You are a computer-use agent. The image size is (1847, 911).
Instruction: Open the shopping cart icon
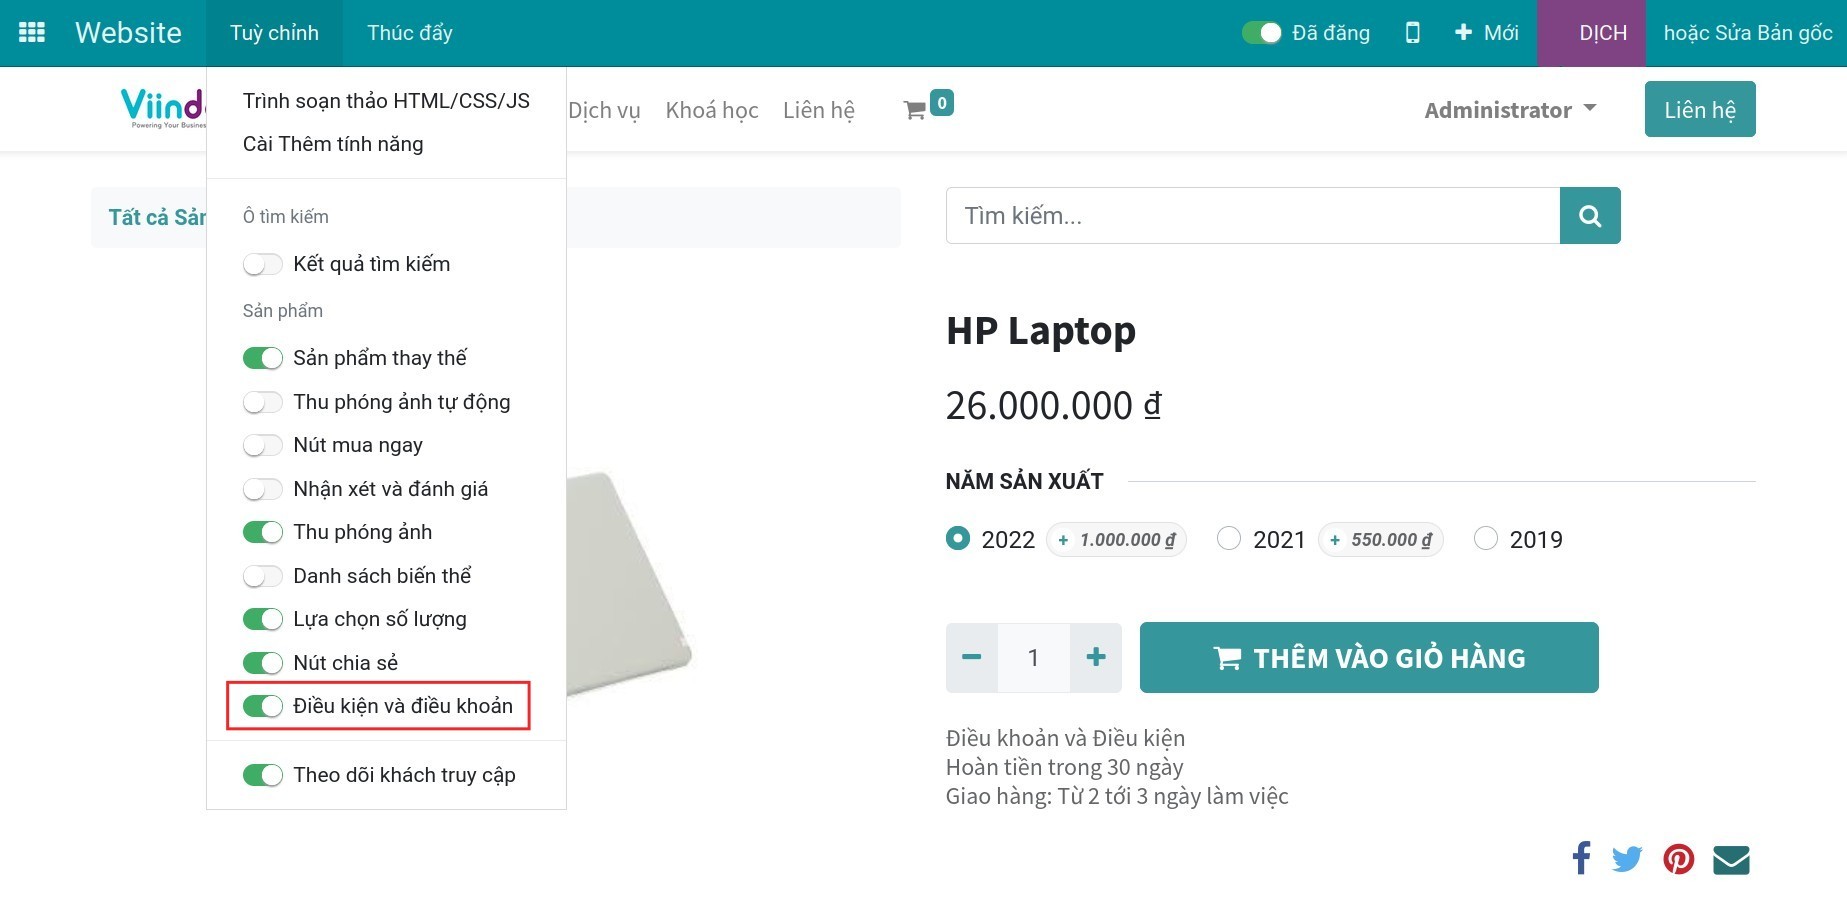[x=914, y=110]
